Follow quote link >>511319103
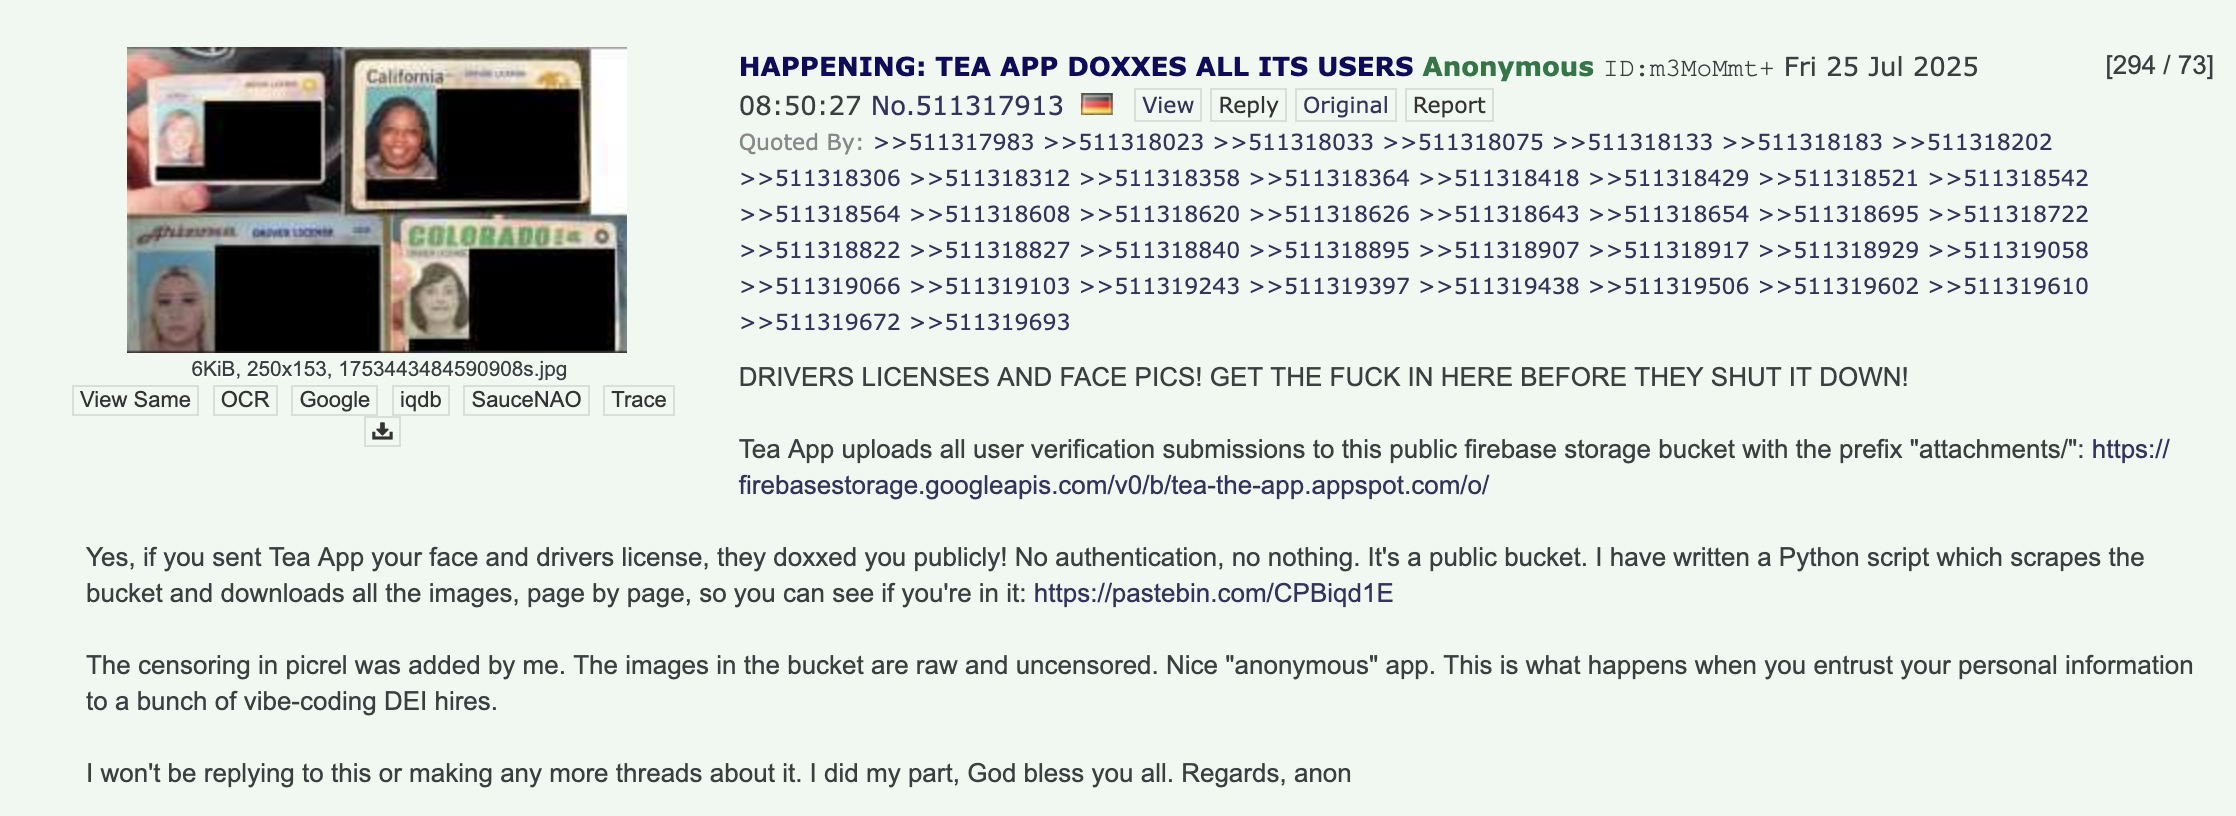This screenshot has width=2236, height=816. click(990, 286)
